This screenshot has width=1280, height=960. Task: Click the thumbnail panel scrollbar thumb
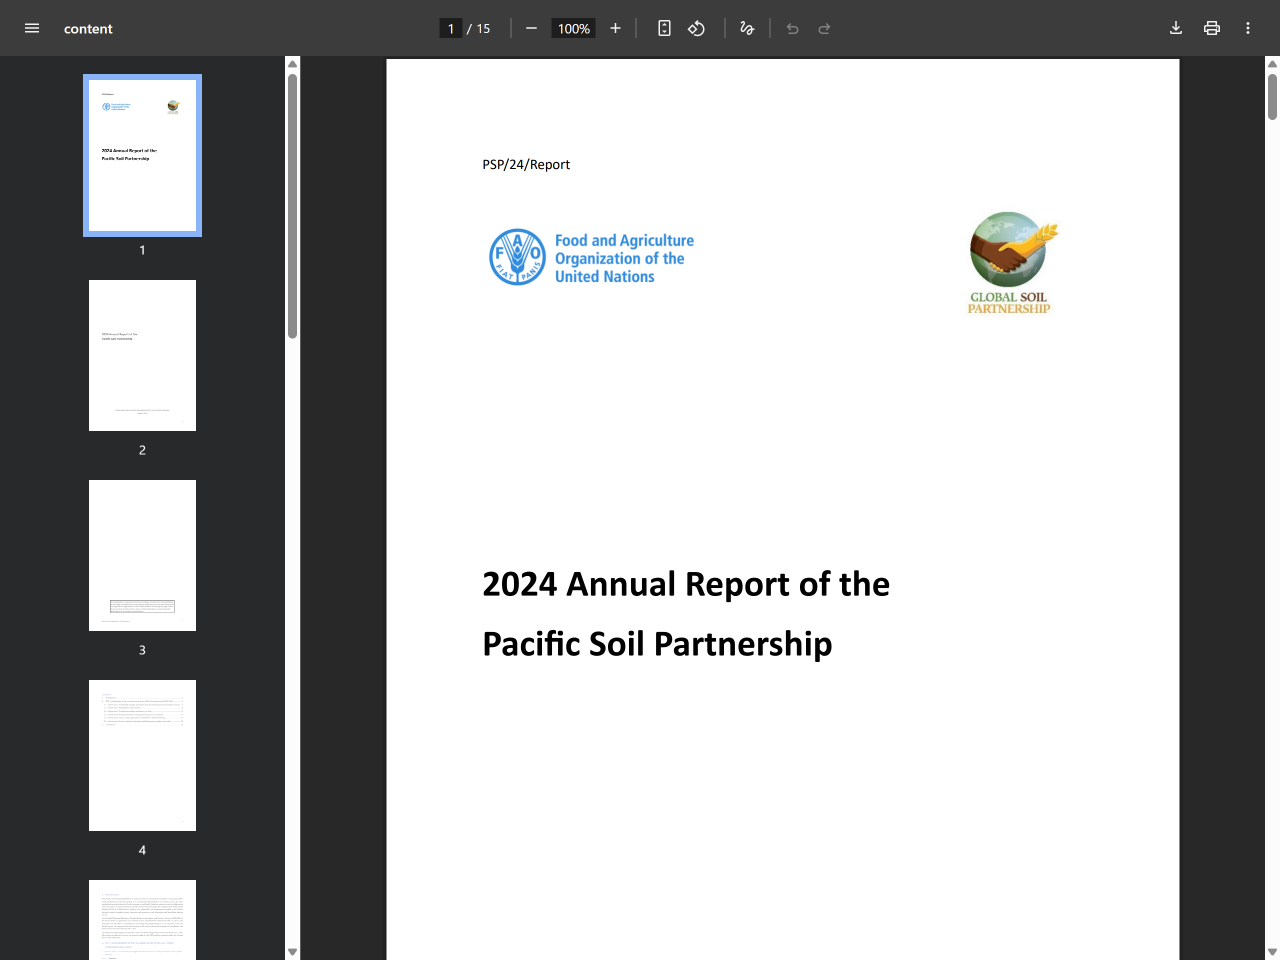(x=292, y=206)
